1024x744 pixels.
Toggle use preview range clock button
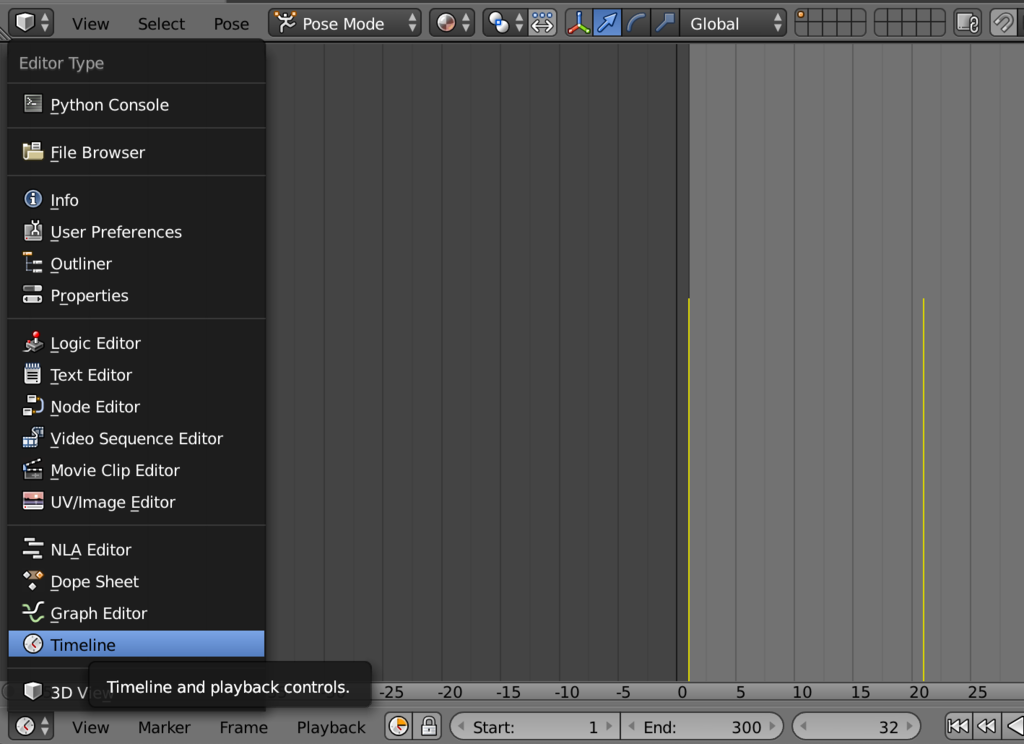coord(398,726)
